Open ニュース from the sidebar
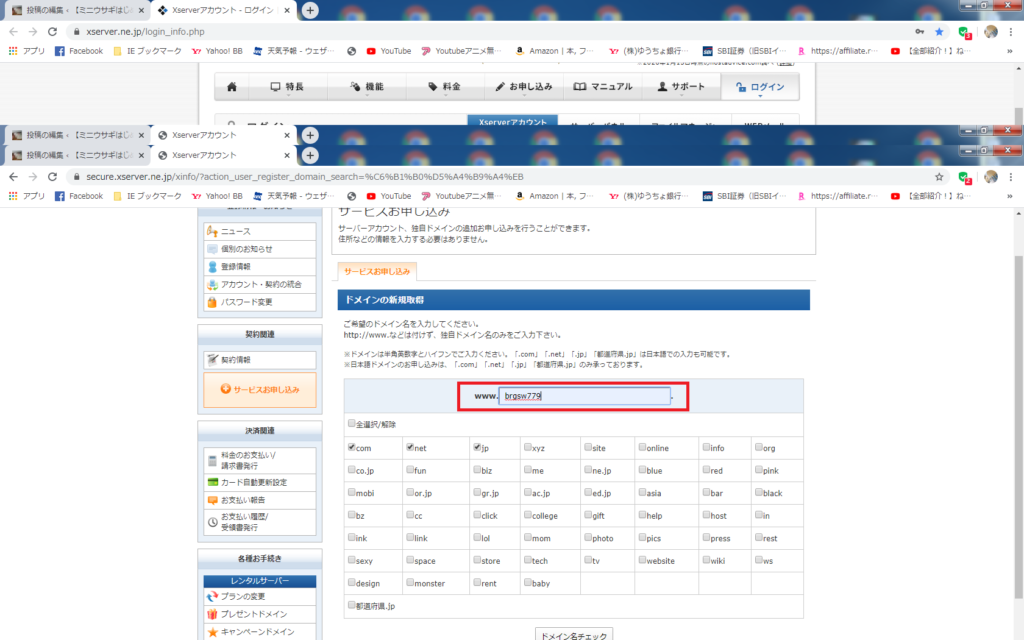Screen dimensions: 1024x640 coord(236,232)
